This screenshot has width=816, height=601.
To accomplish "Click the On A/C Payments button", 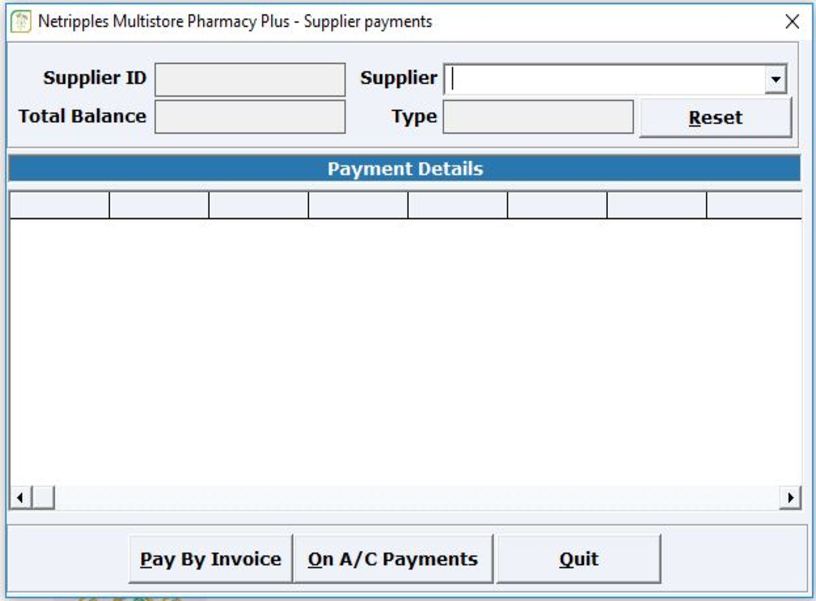I will point(393,559).
